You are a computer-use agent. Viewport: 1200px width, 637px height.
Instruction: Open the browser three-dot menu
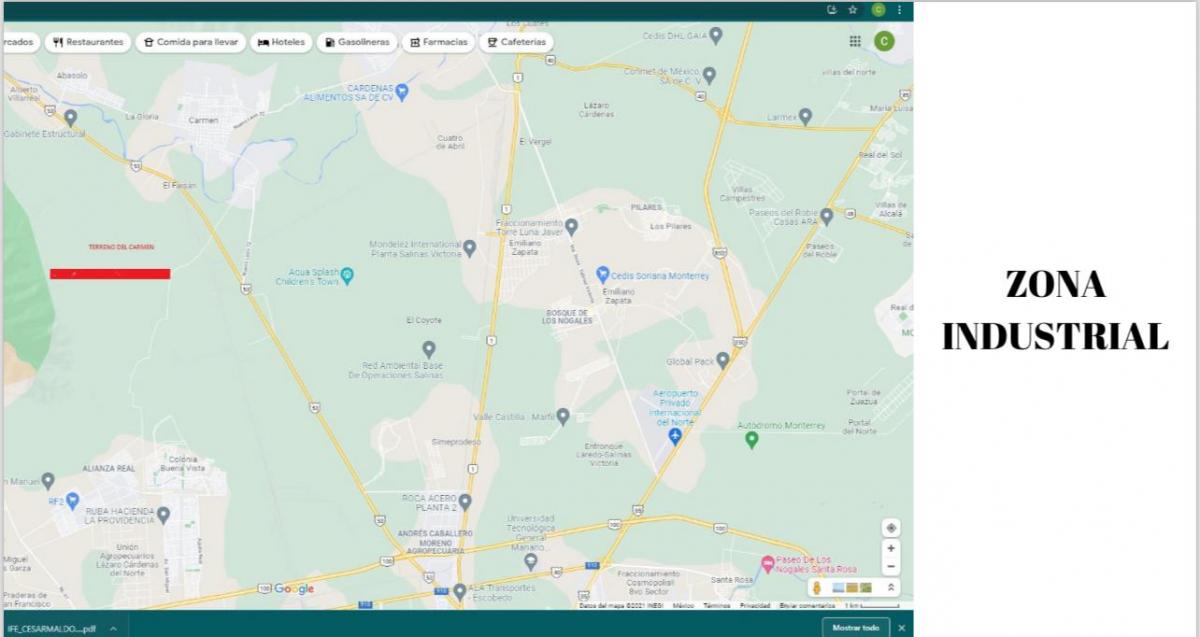point(900,10)
